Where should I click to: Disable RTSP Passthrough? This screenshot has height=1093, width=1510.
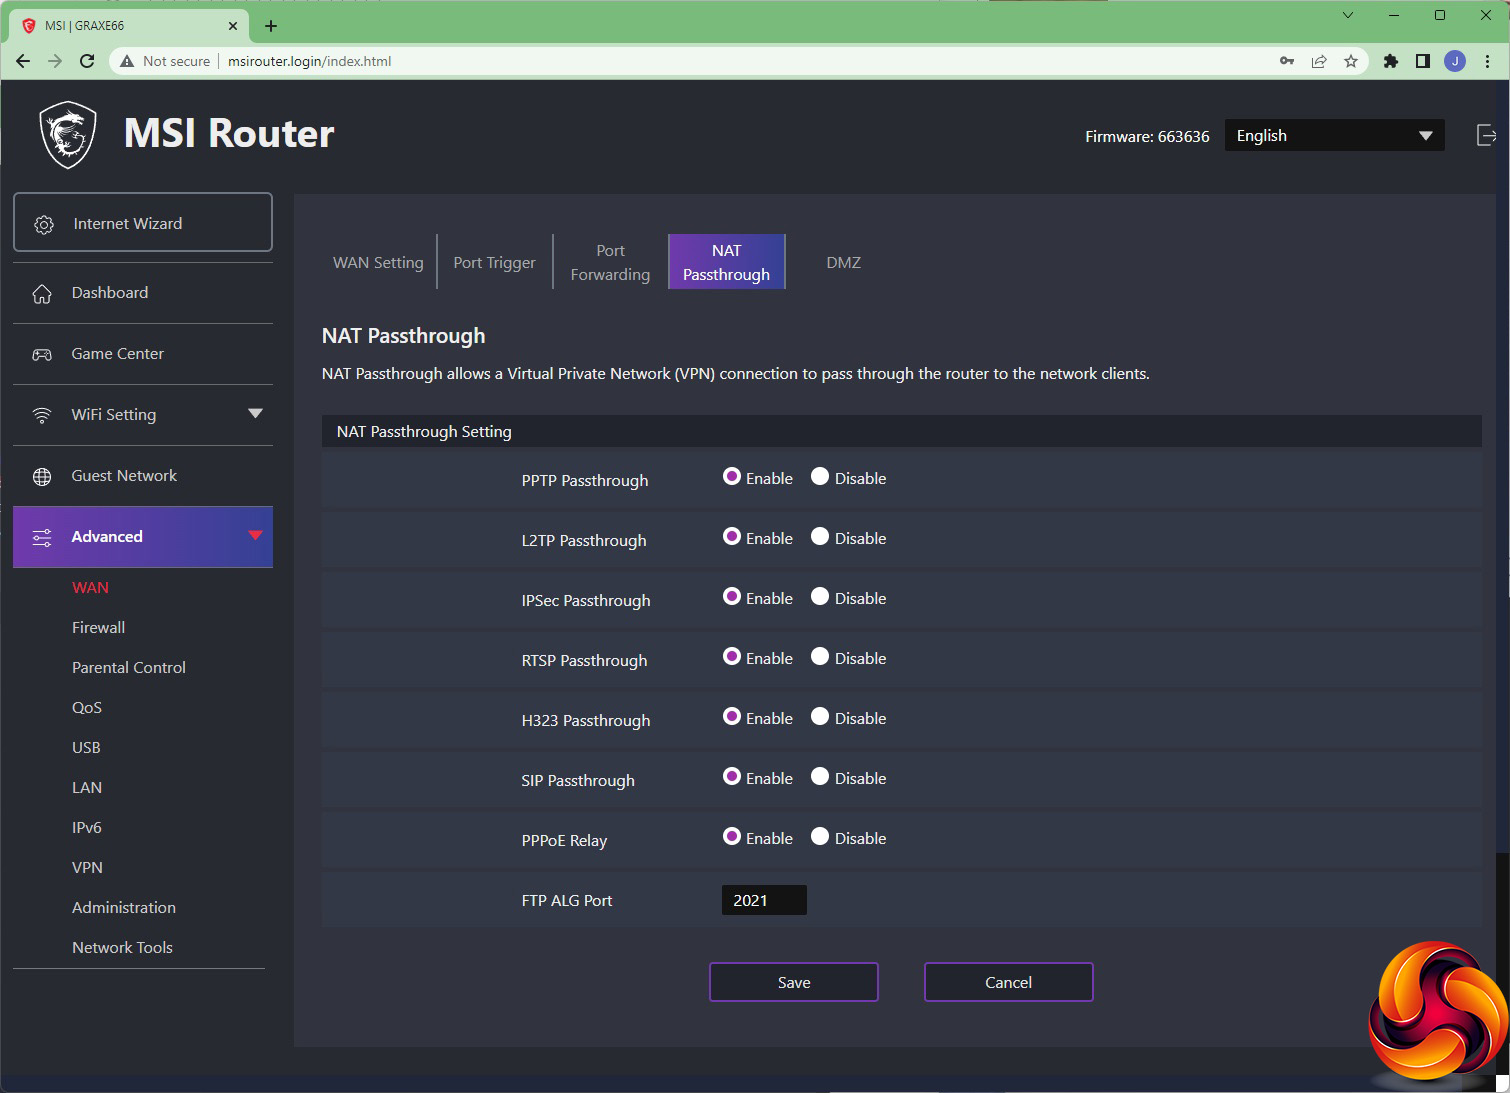point(820,657)
